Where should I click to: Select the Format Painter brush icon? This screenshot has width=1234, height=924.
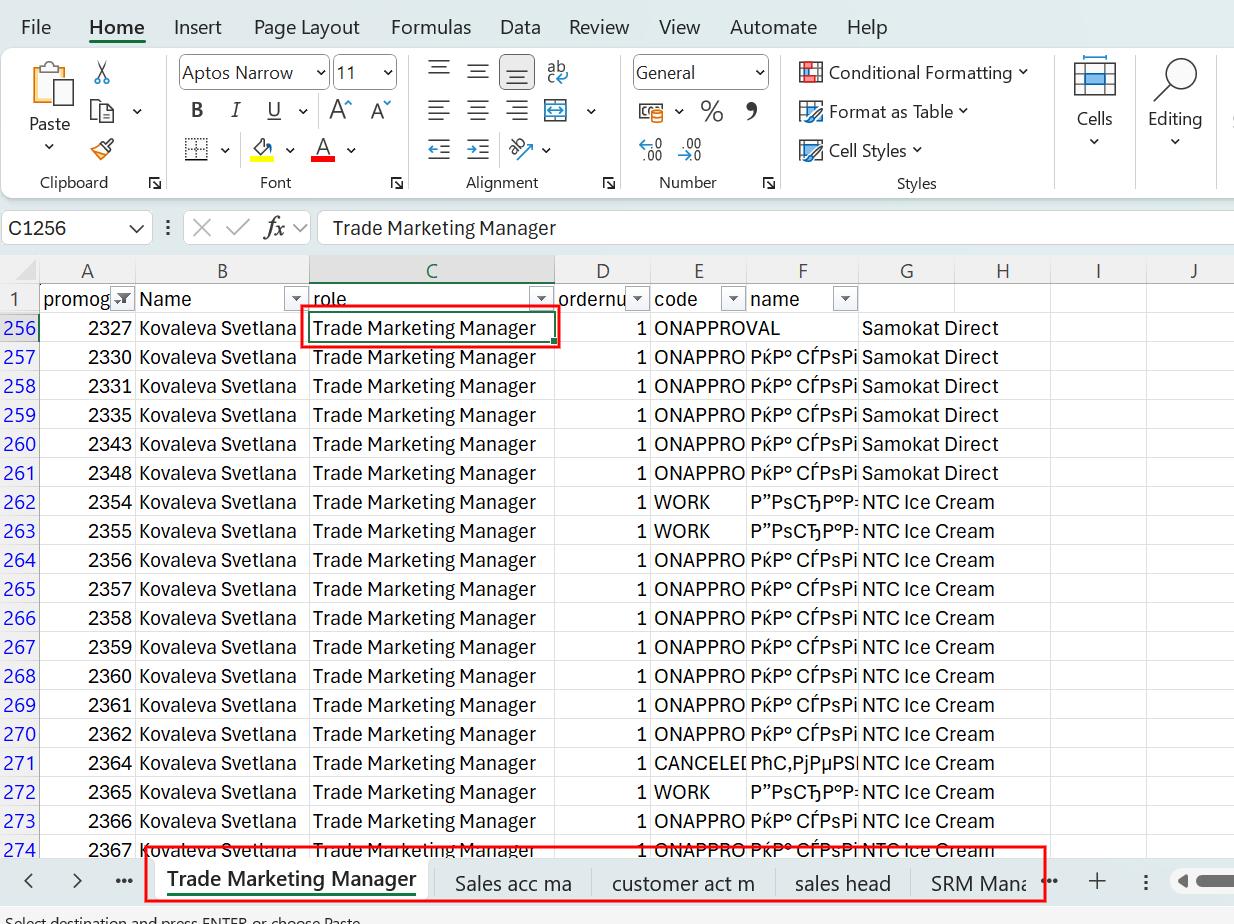click(x=102, y=150)
